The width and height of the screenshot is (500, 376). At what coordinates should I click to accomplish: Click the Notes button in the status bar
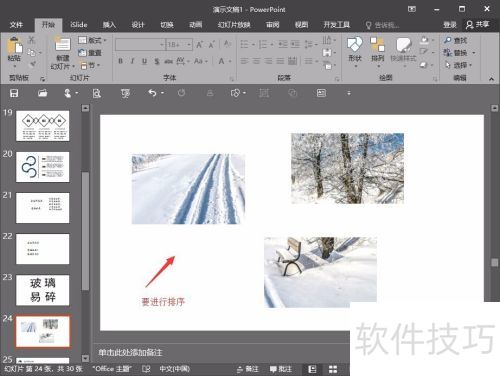tap(248, 369)
